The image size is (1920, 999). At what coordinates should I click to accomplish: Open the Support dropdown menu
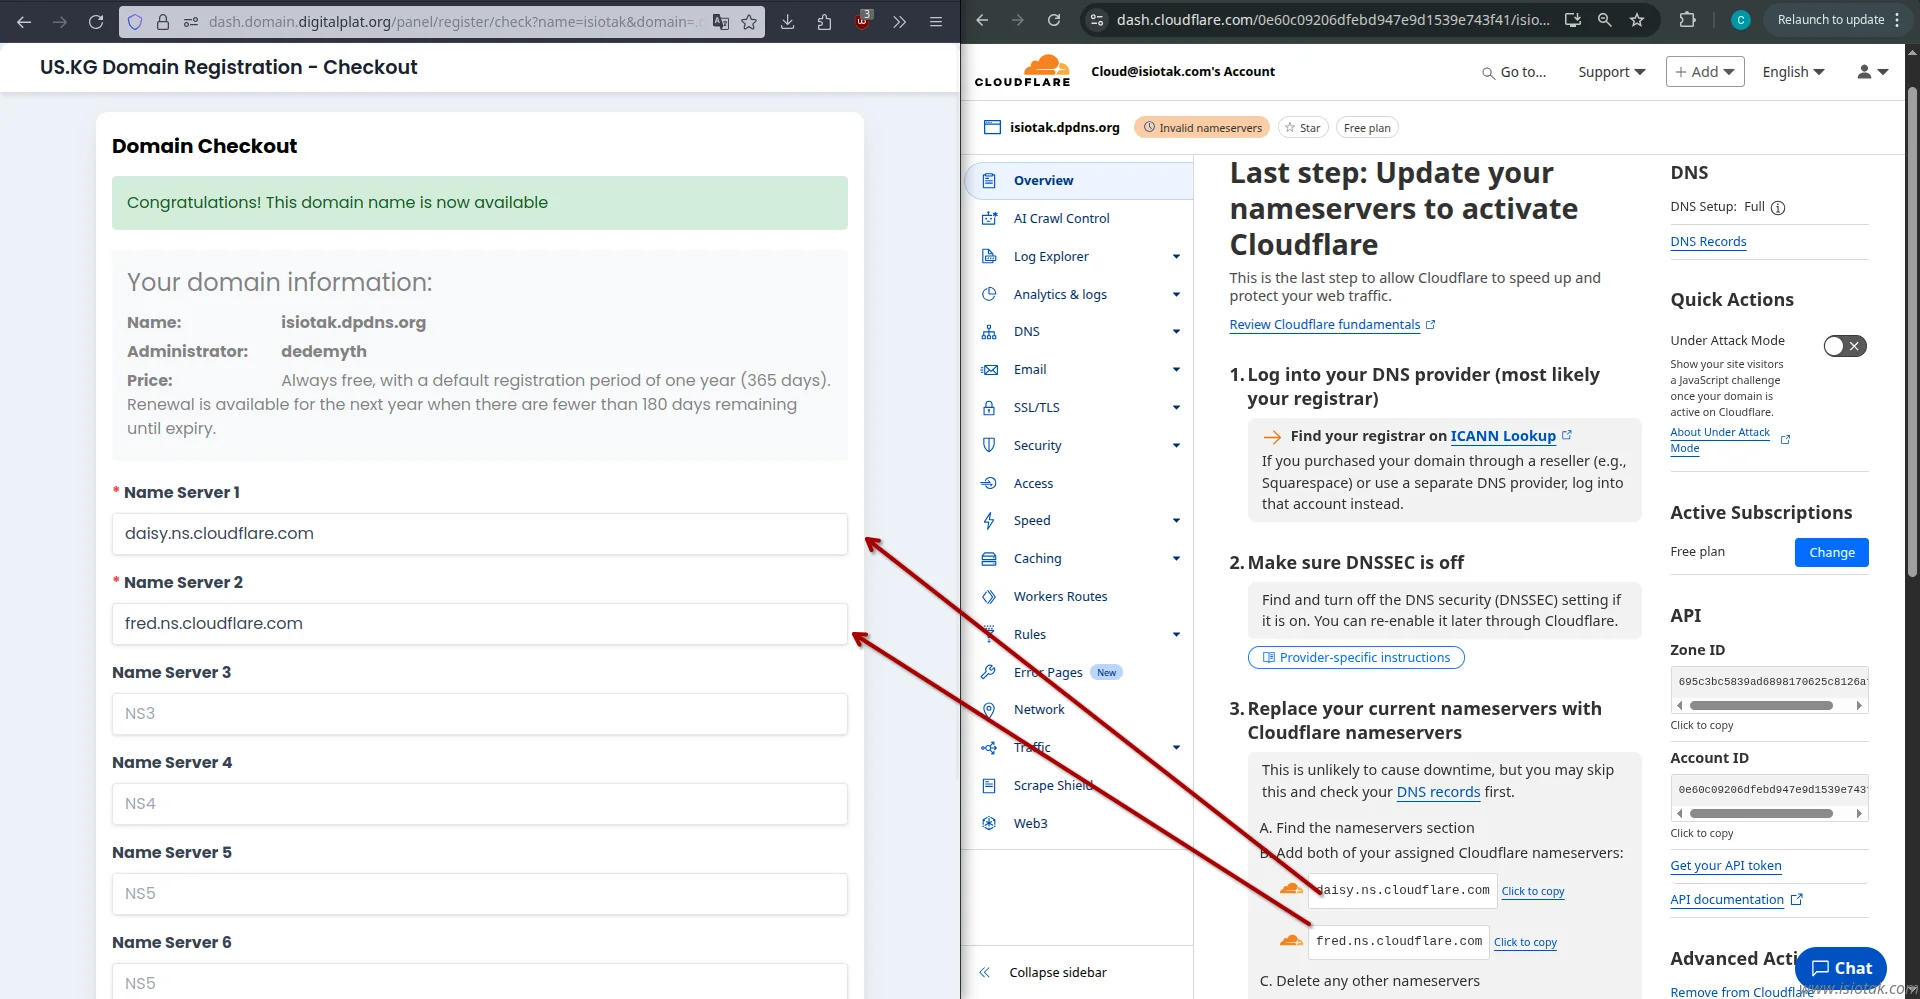point(1611,72)
